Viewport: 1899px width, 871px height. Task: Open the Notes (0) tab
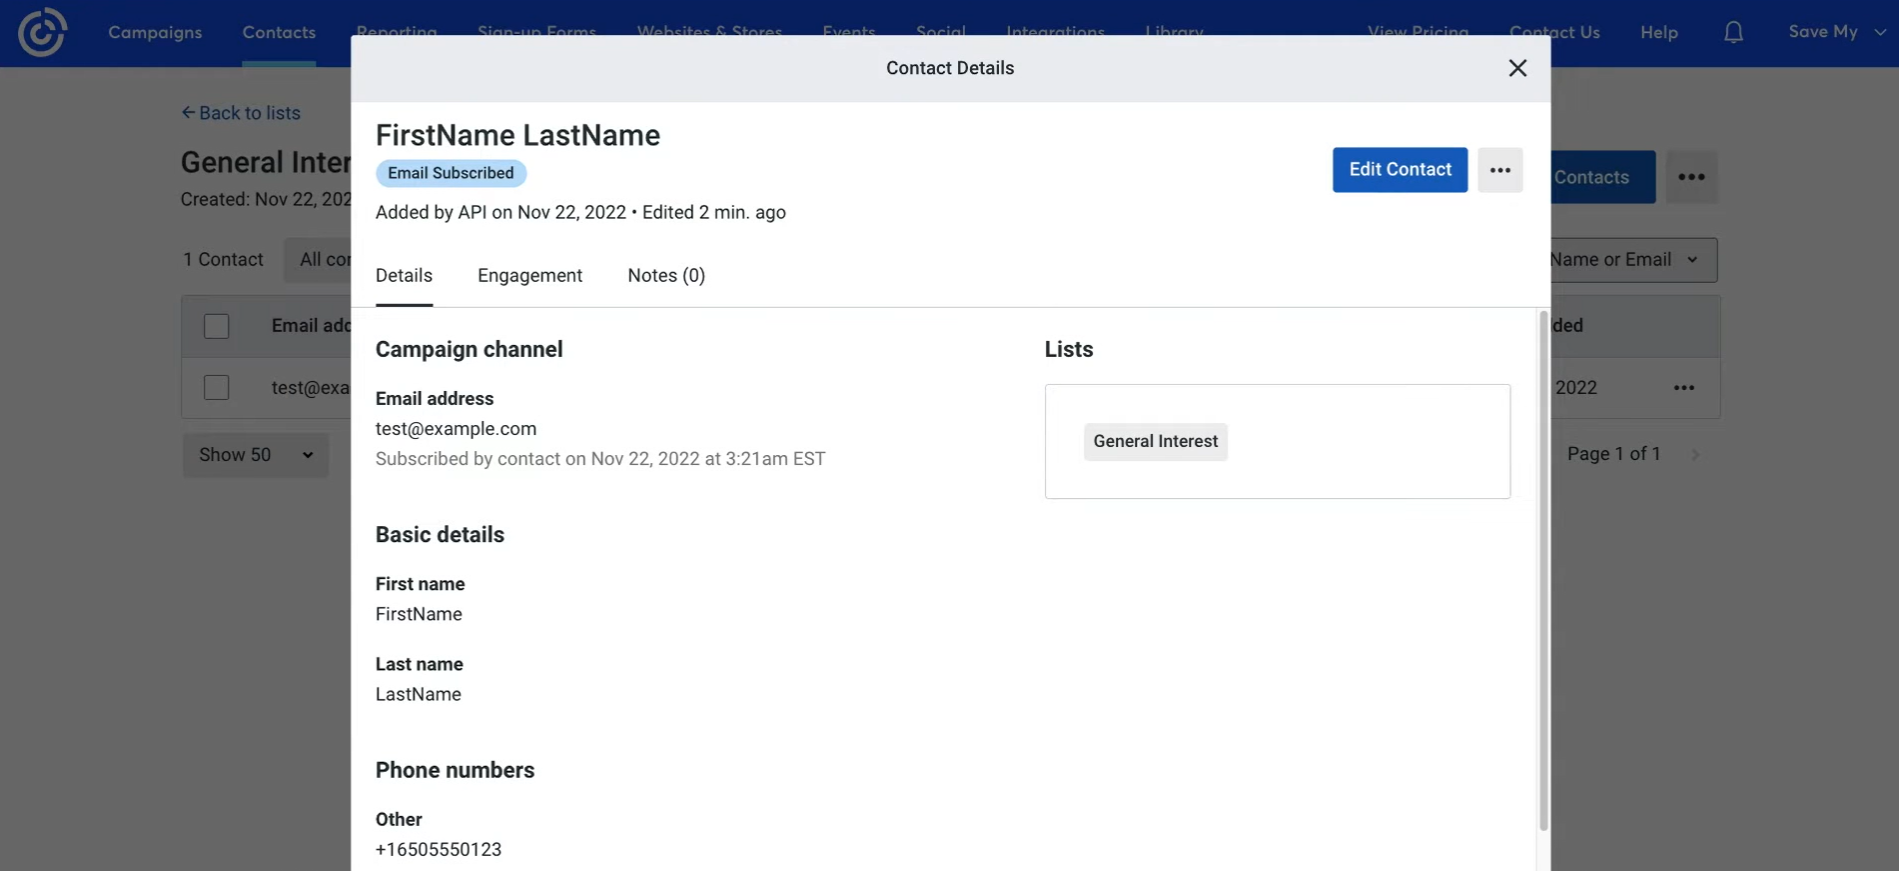(666, 276)
